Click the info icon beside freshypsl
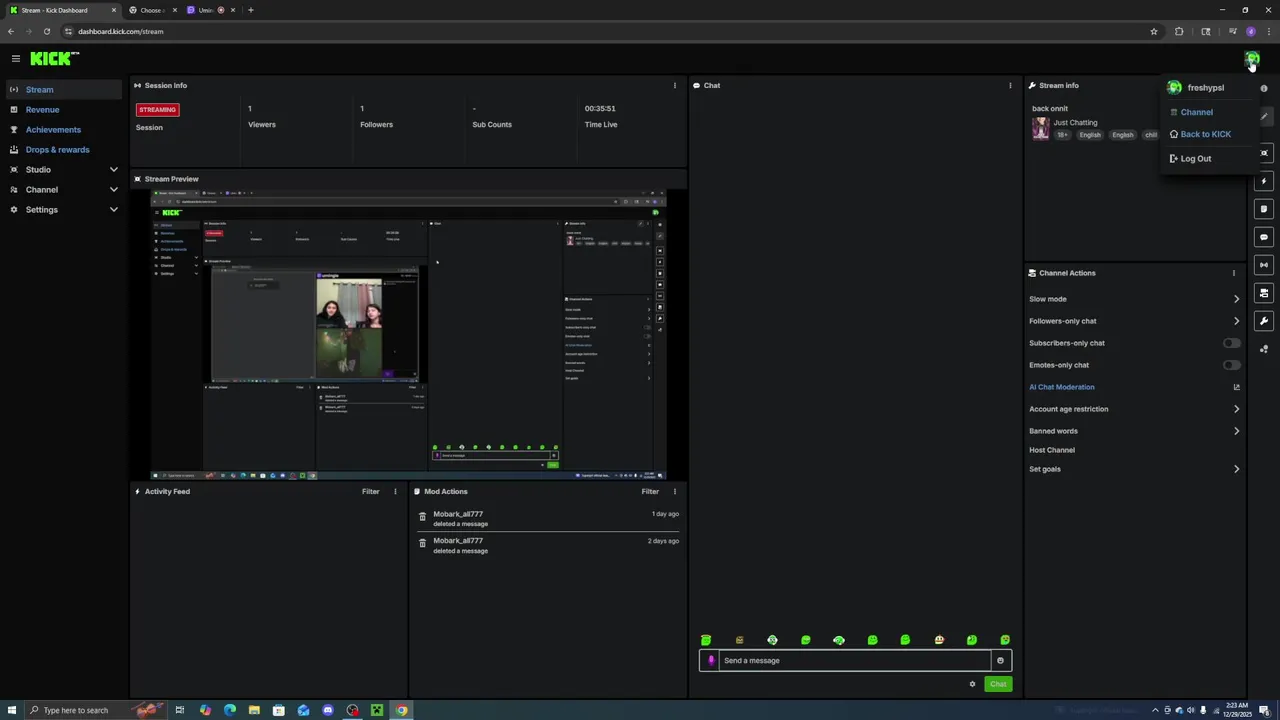The width and height of the screenshot is (1280, 720). (1264, 88)
